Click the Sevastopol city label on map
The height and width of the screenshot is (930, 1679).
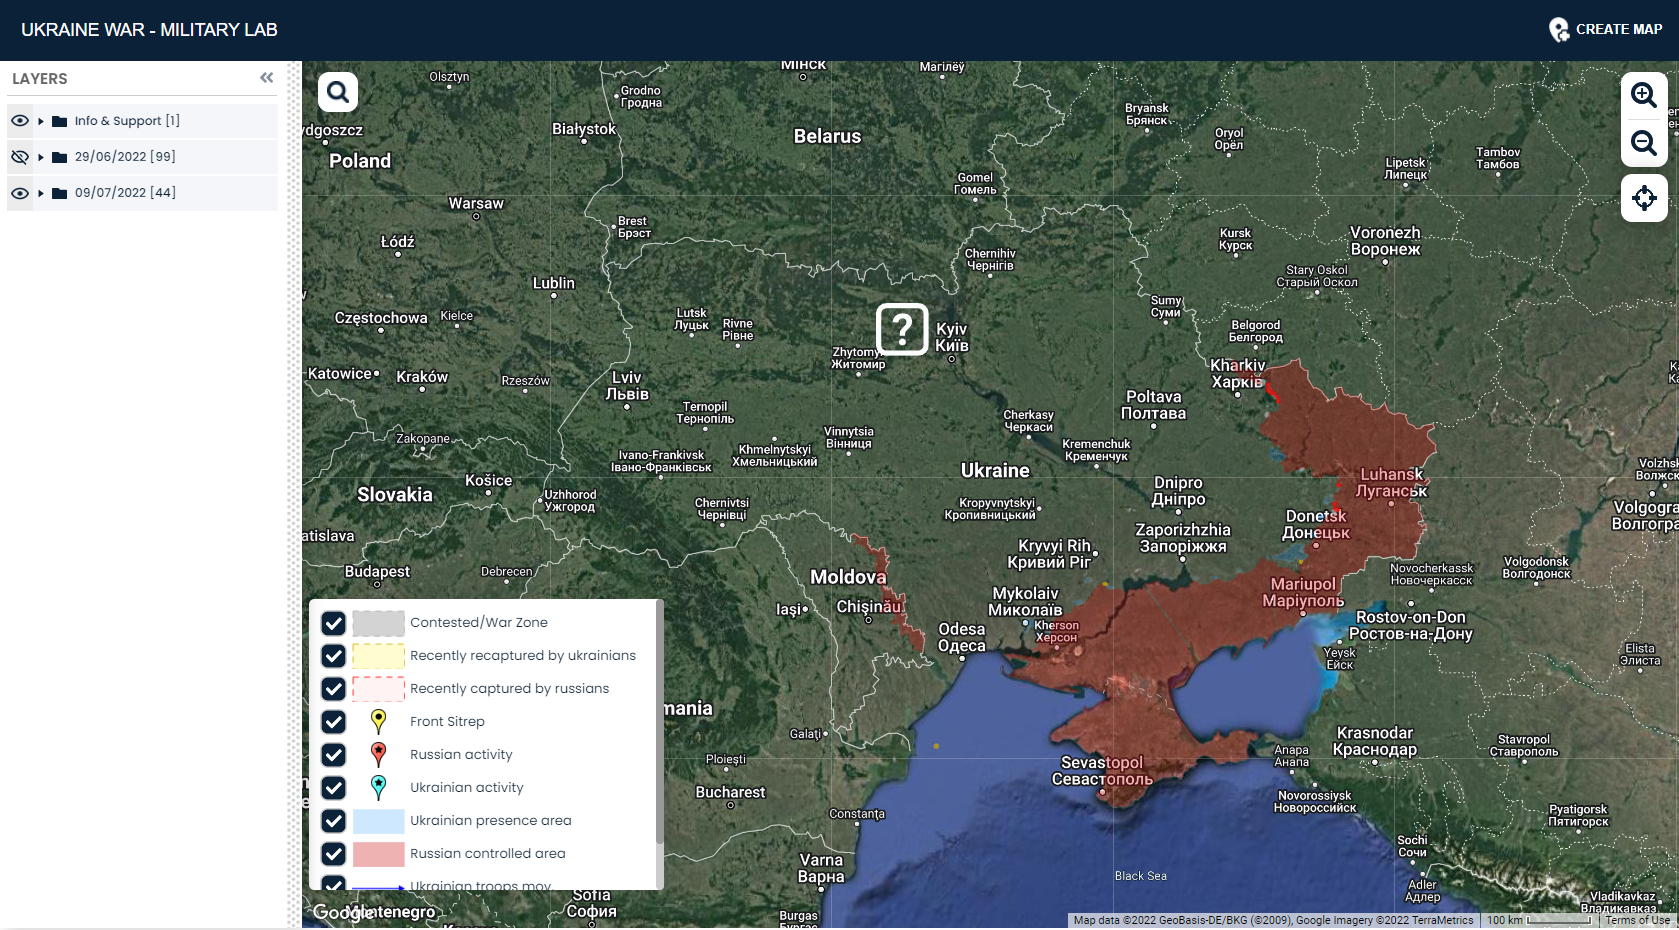[1102, 770]
